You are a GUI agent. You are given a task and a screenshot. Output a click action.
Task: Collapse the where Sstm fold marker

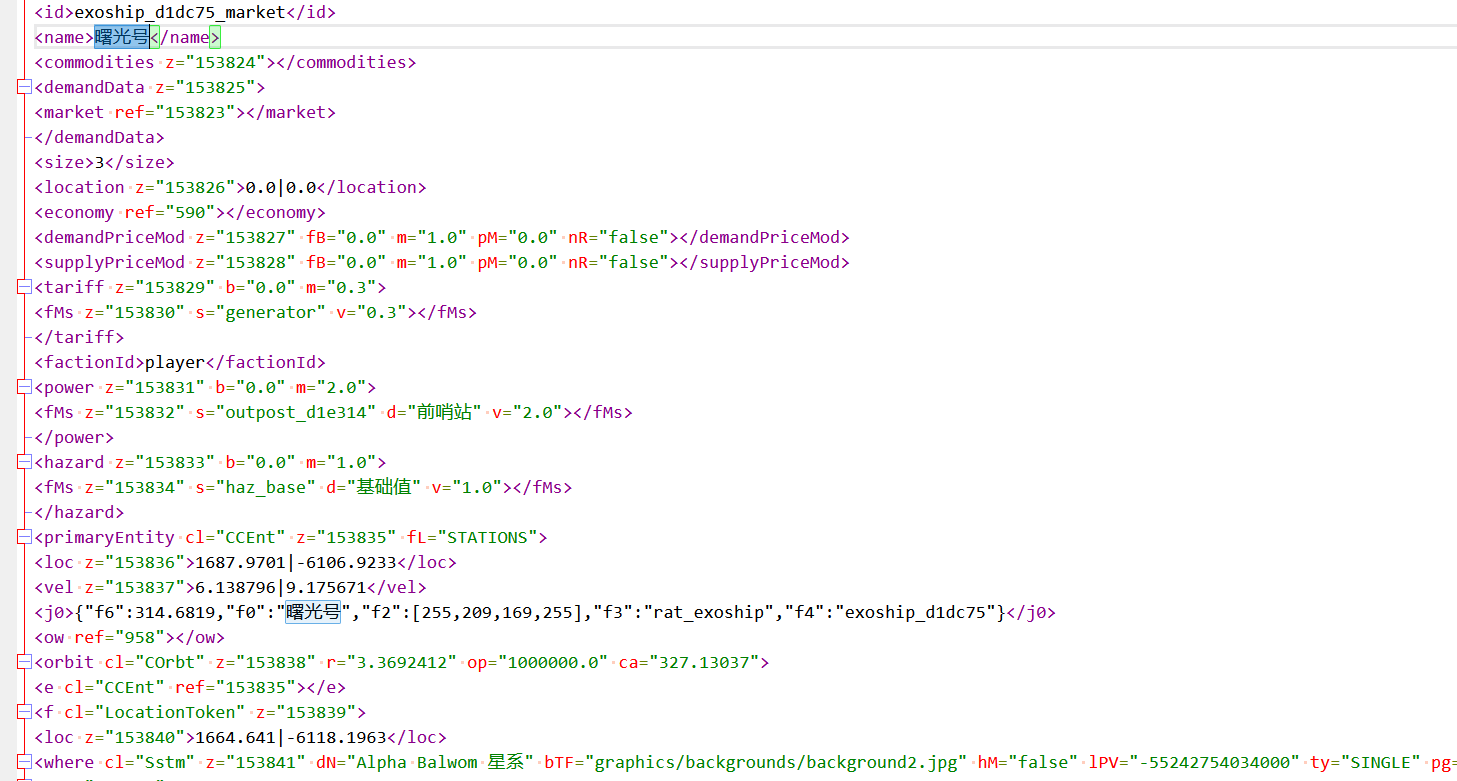(x=24, y=763)
